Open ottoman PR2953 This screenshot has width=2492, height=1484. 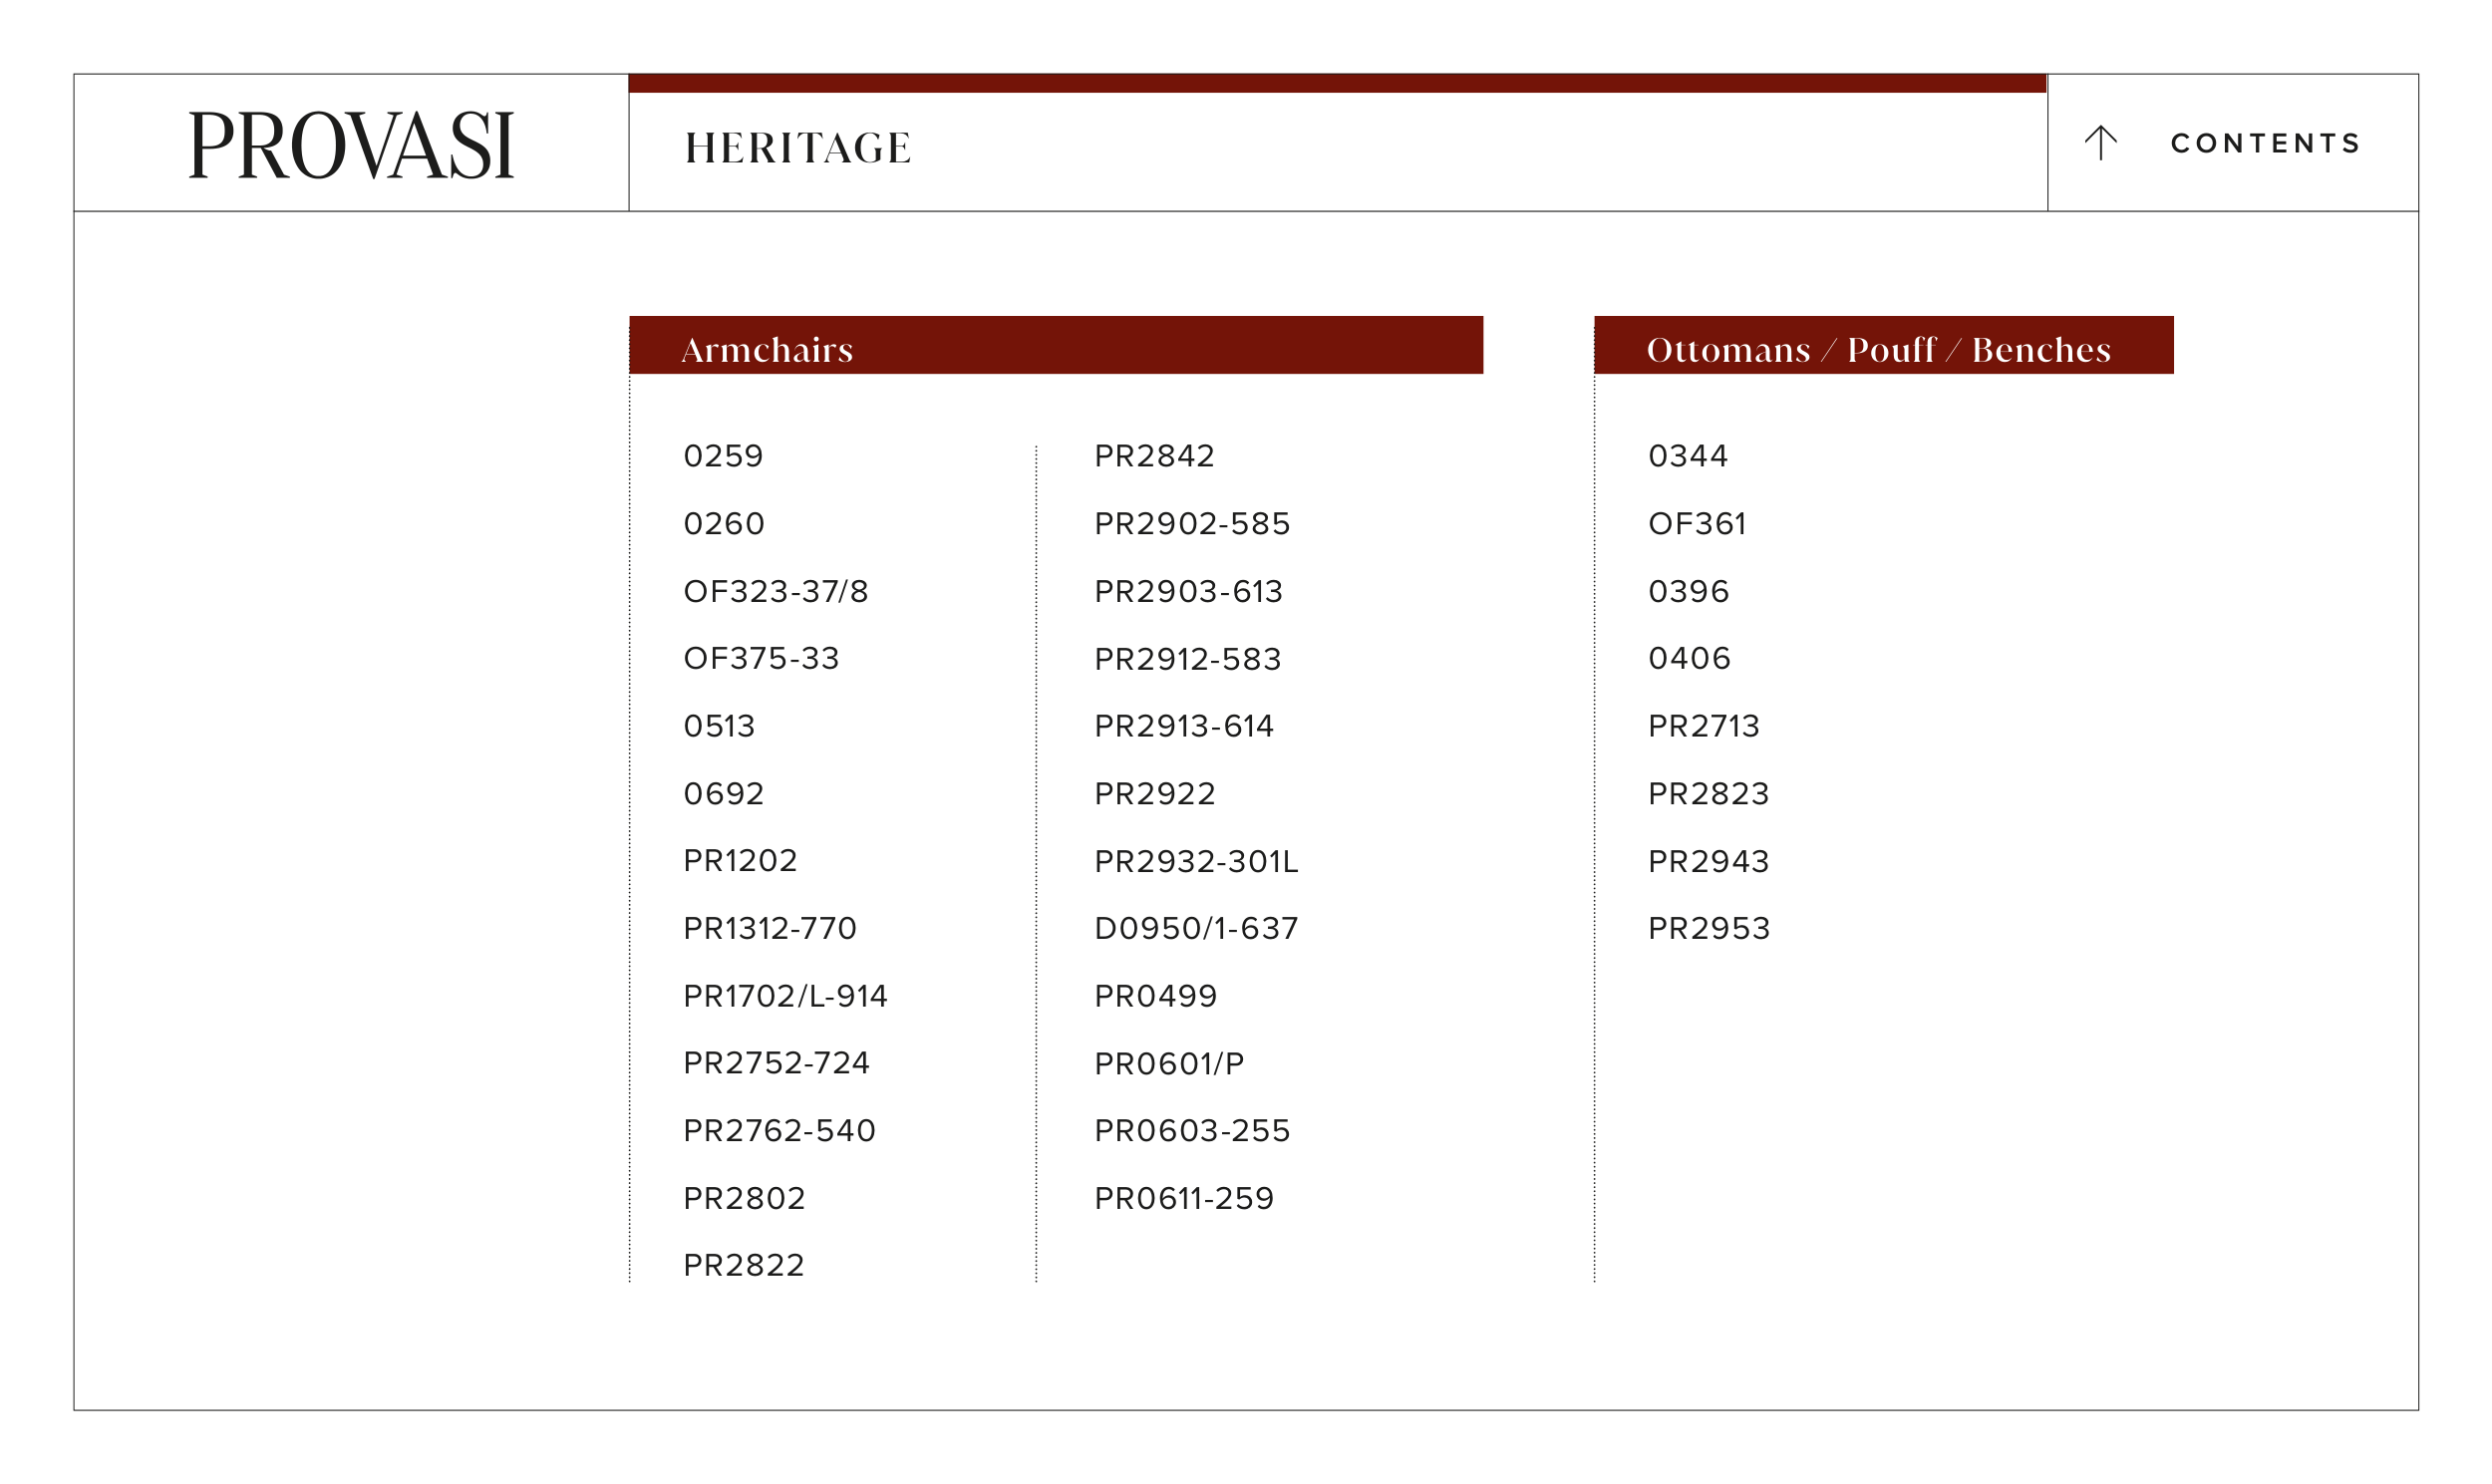[x=1709, y=928]
